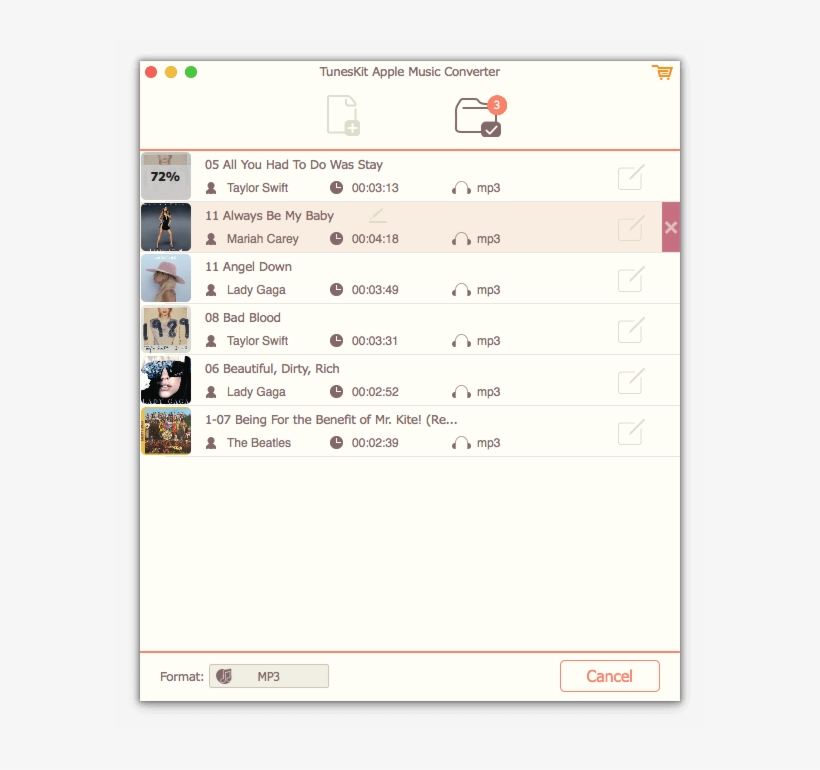Edit metadata of Angel Down
This screenshot has width=820, height=770.
click(x=630, y=279)
